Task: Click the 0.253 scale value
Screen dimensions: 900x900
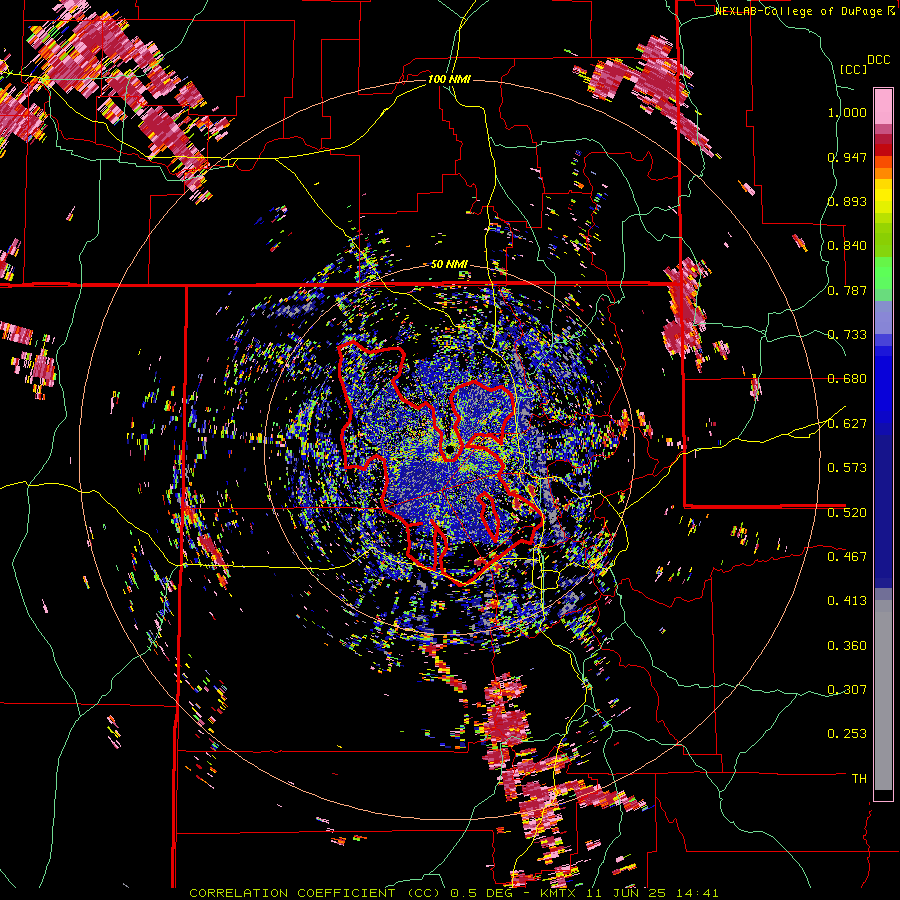Action: [x=847, y=734]
